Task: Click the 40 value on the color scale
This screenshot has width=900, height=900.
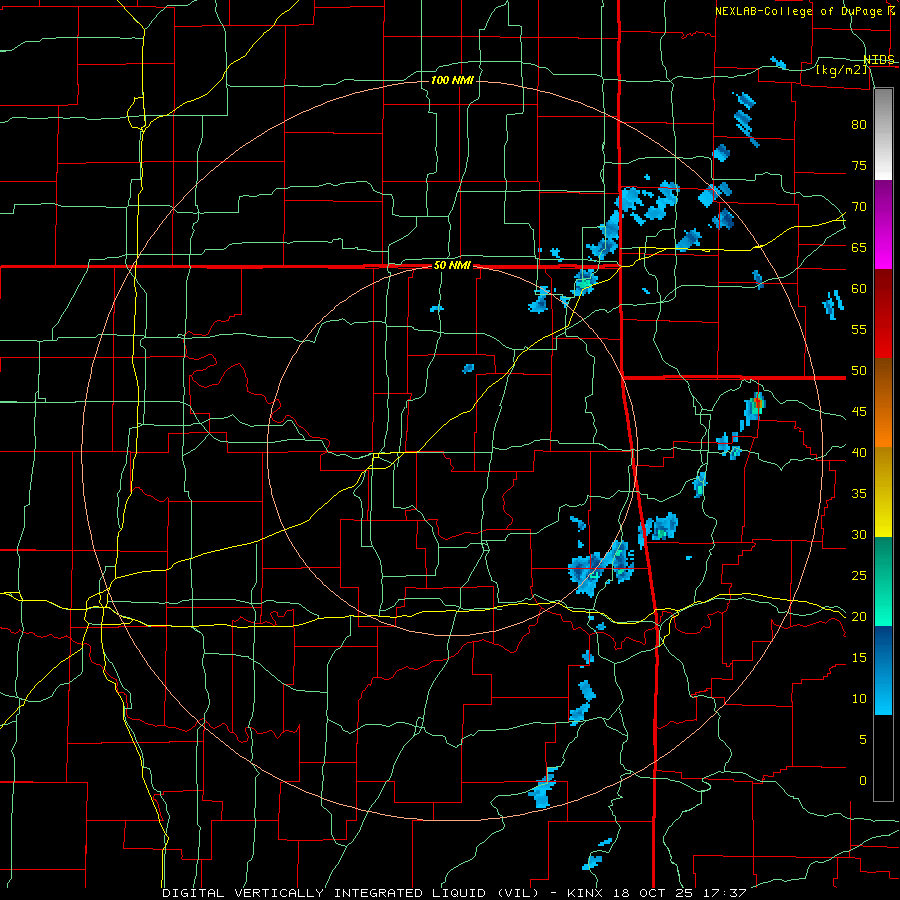Action: pyautogui.click(x=859, y=452)
